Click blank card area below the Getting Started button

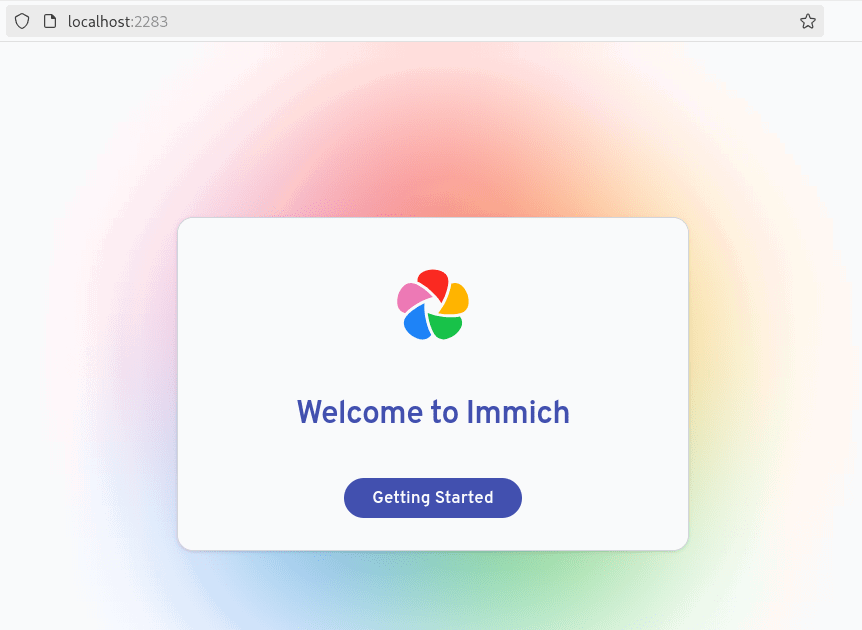click(x=433, y=534)
